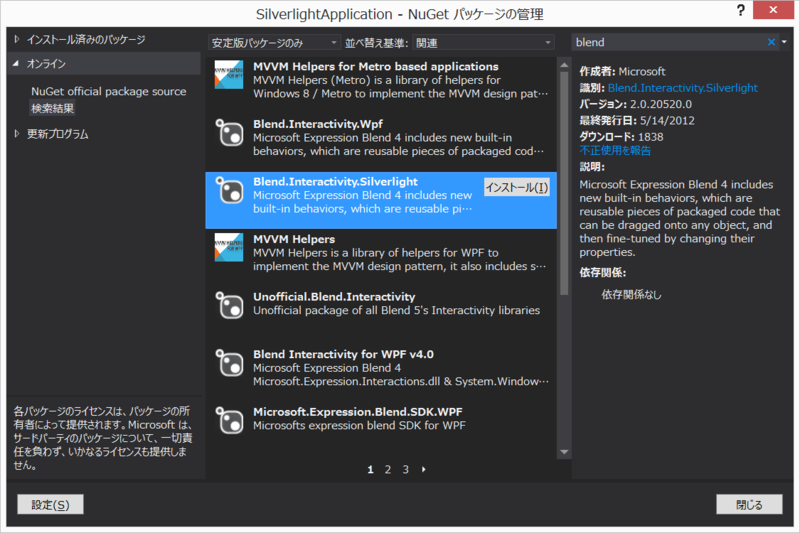Click the package list scrollbar thumb

[x=564, y=183]
